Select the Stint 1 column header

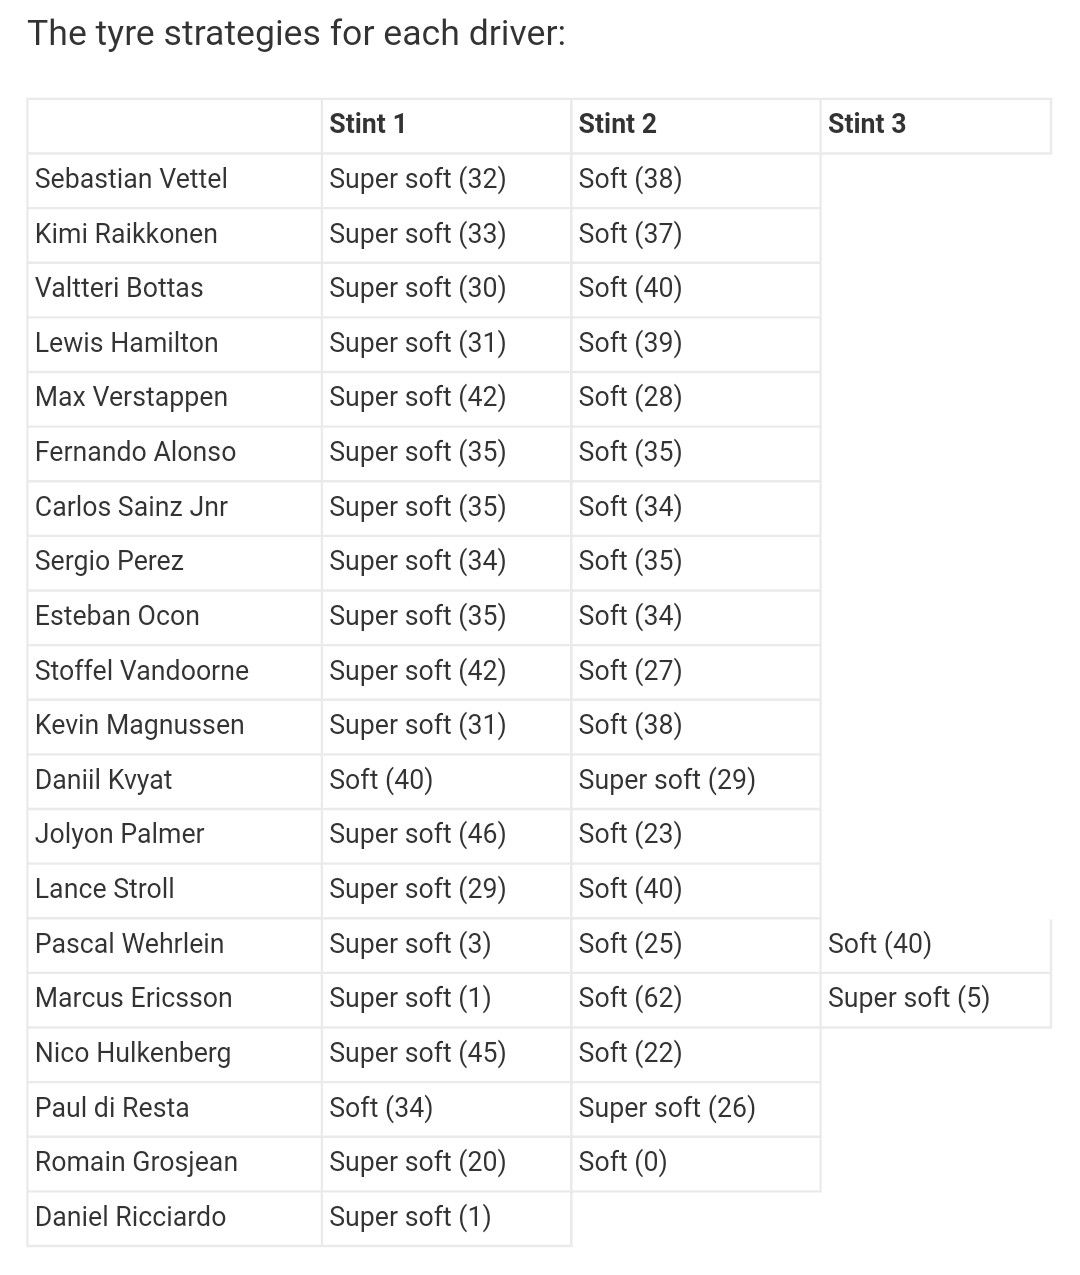coord(446,125)
